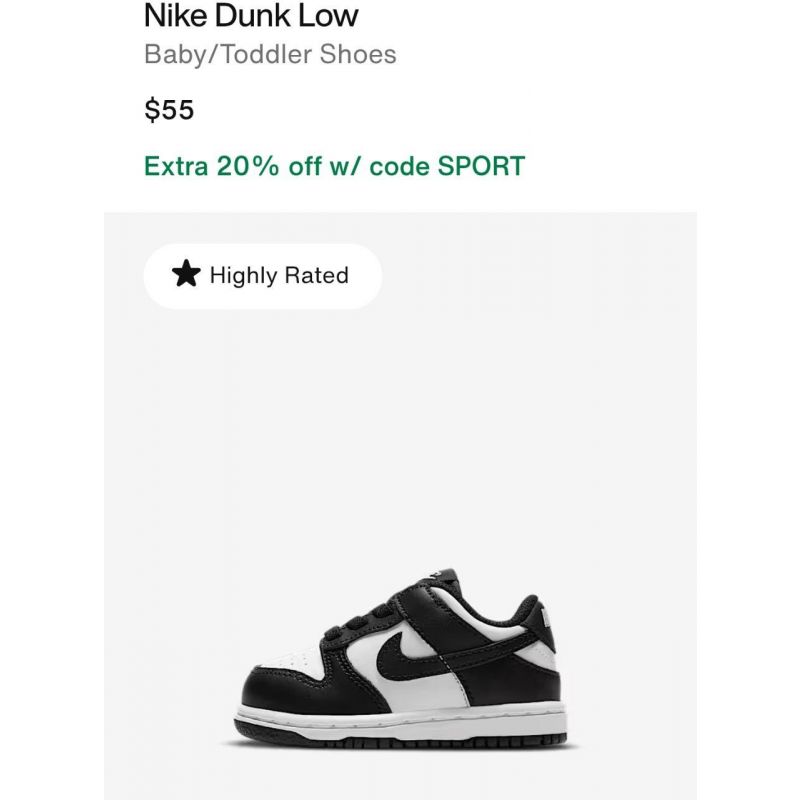The image size is (800, 800).
Task: Tap the white midsole of the sneaker
Action: (401, 719)
